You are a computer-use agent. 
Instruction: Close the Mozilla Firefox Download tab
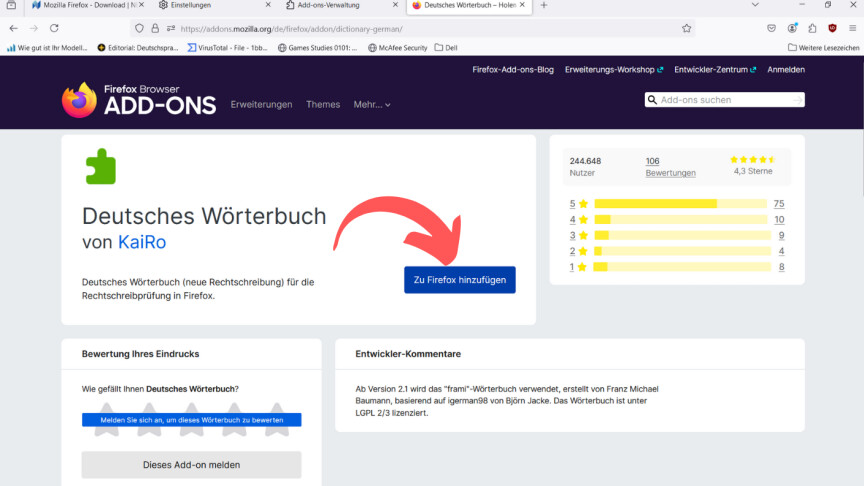coord(141,5)
